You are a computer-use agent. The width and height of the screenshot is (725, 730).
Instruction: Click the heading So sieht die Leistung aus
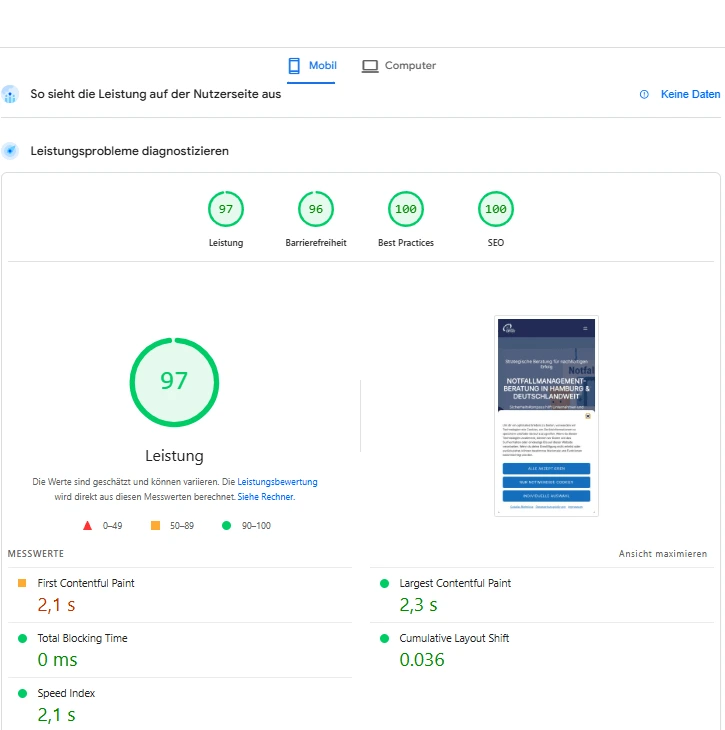tap(156, 94)
